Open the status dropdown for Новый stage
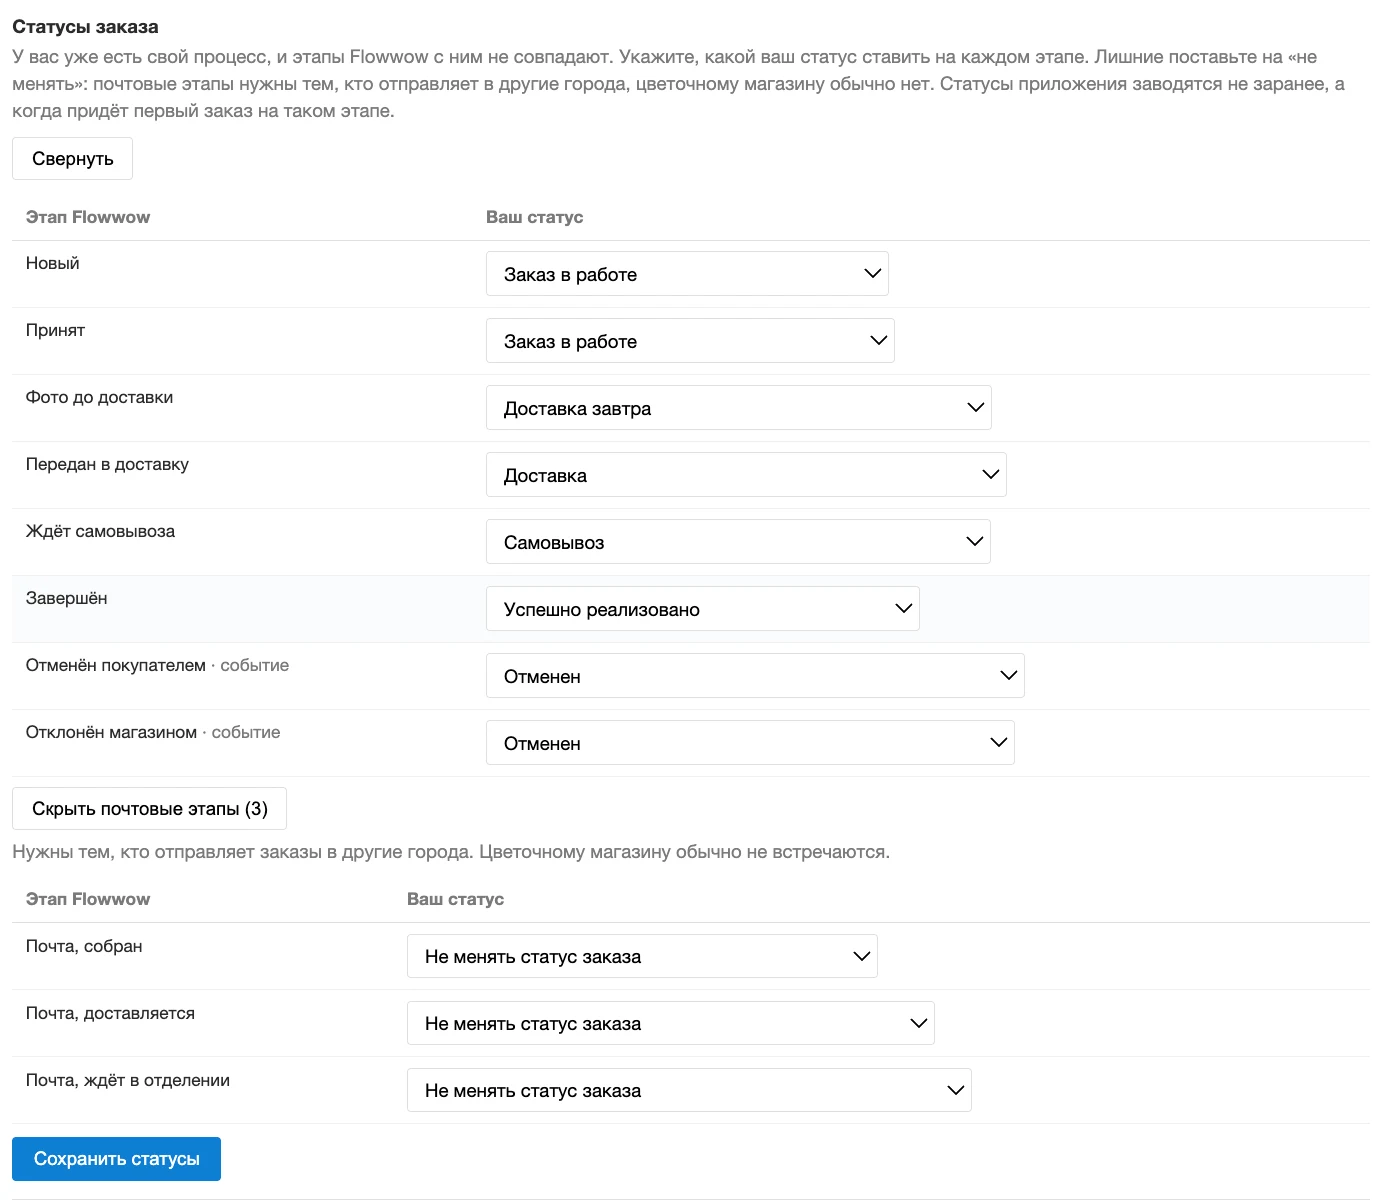Image resolution: width=1385 pixels, height=1204 pixels. 687,274
